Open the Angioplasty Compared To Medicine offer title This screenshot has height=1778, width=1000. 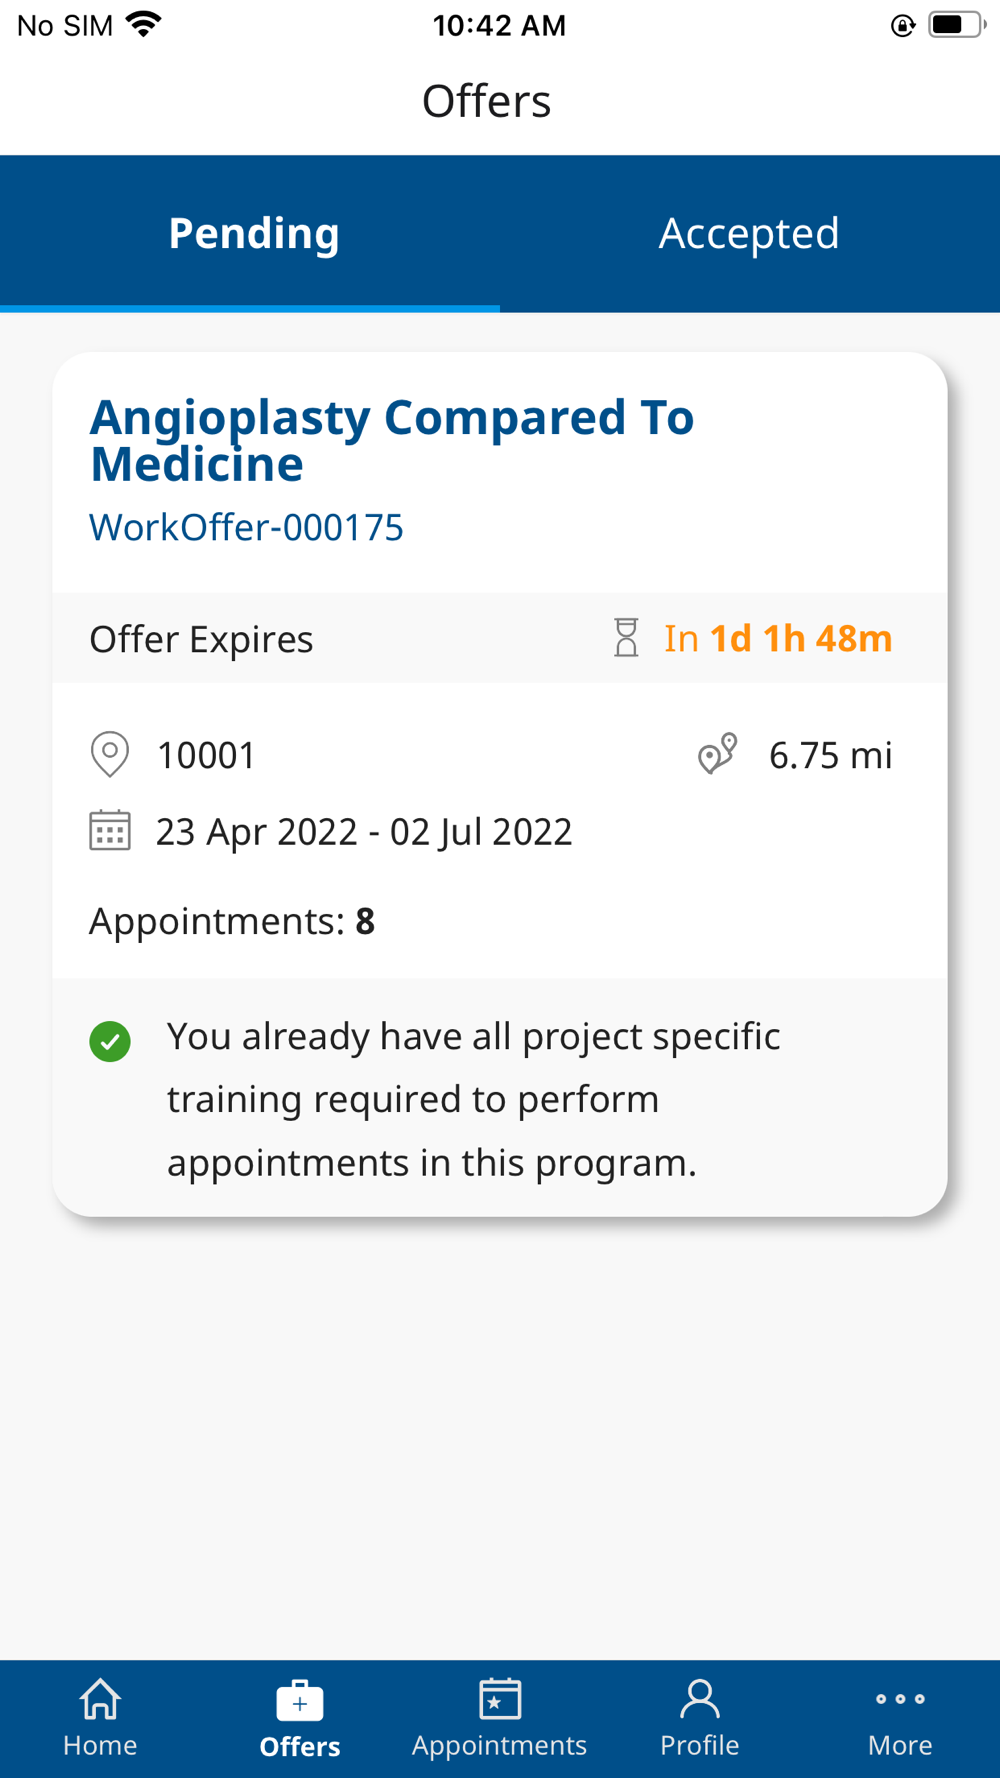391,441
